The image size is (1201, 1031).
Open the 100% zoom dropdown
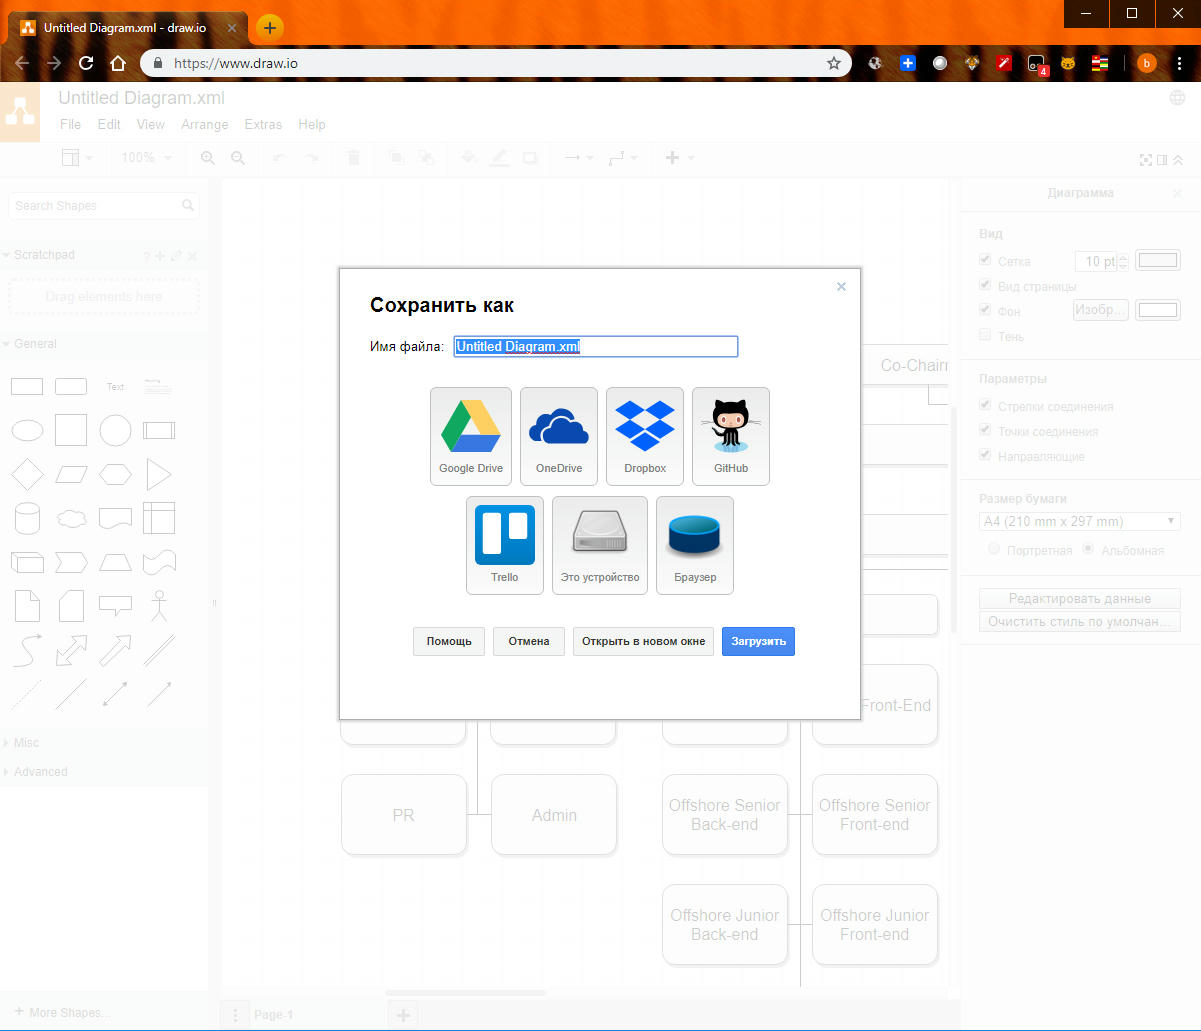146,158
